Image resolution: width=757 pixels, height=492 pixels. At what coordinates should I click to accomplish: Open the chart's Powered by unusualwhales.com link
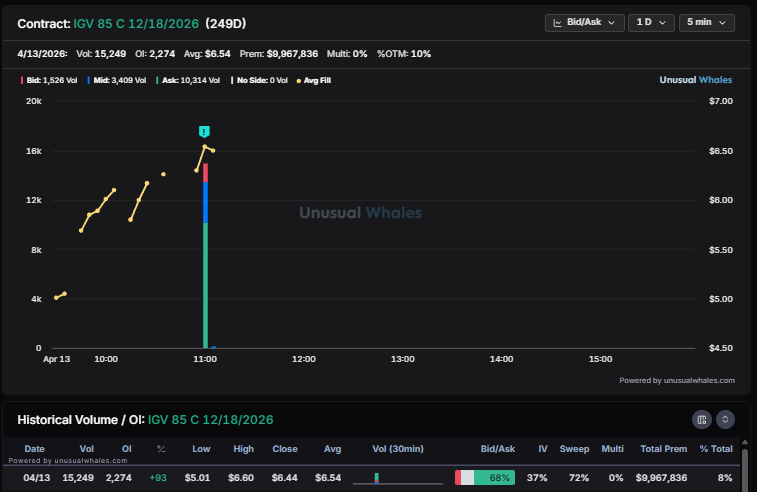coord(677,380)
